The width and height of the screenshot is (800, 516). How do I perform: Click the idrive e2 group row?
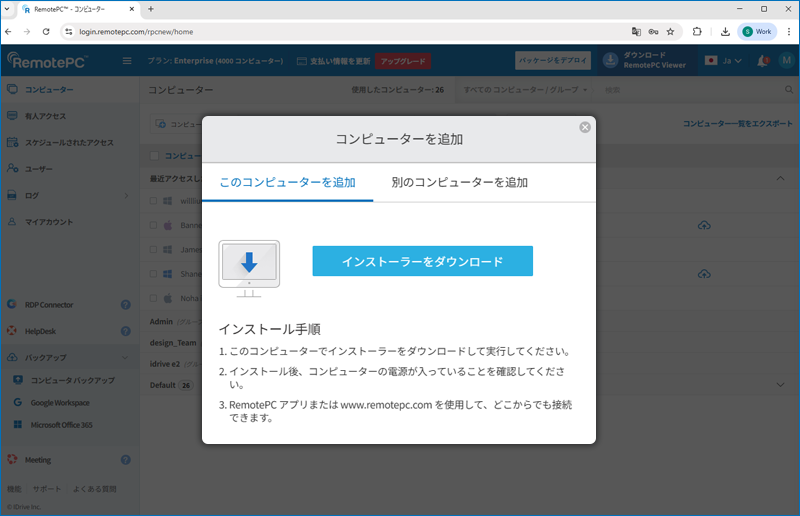coord(469,364)
